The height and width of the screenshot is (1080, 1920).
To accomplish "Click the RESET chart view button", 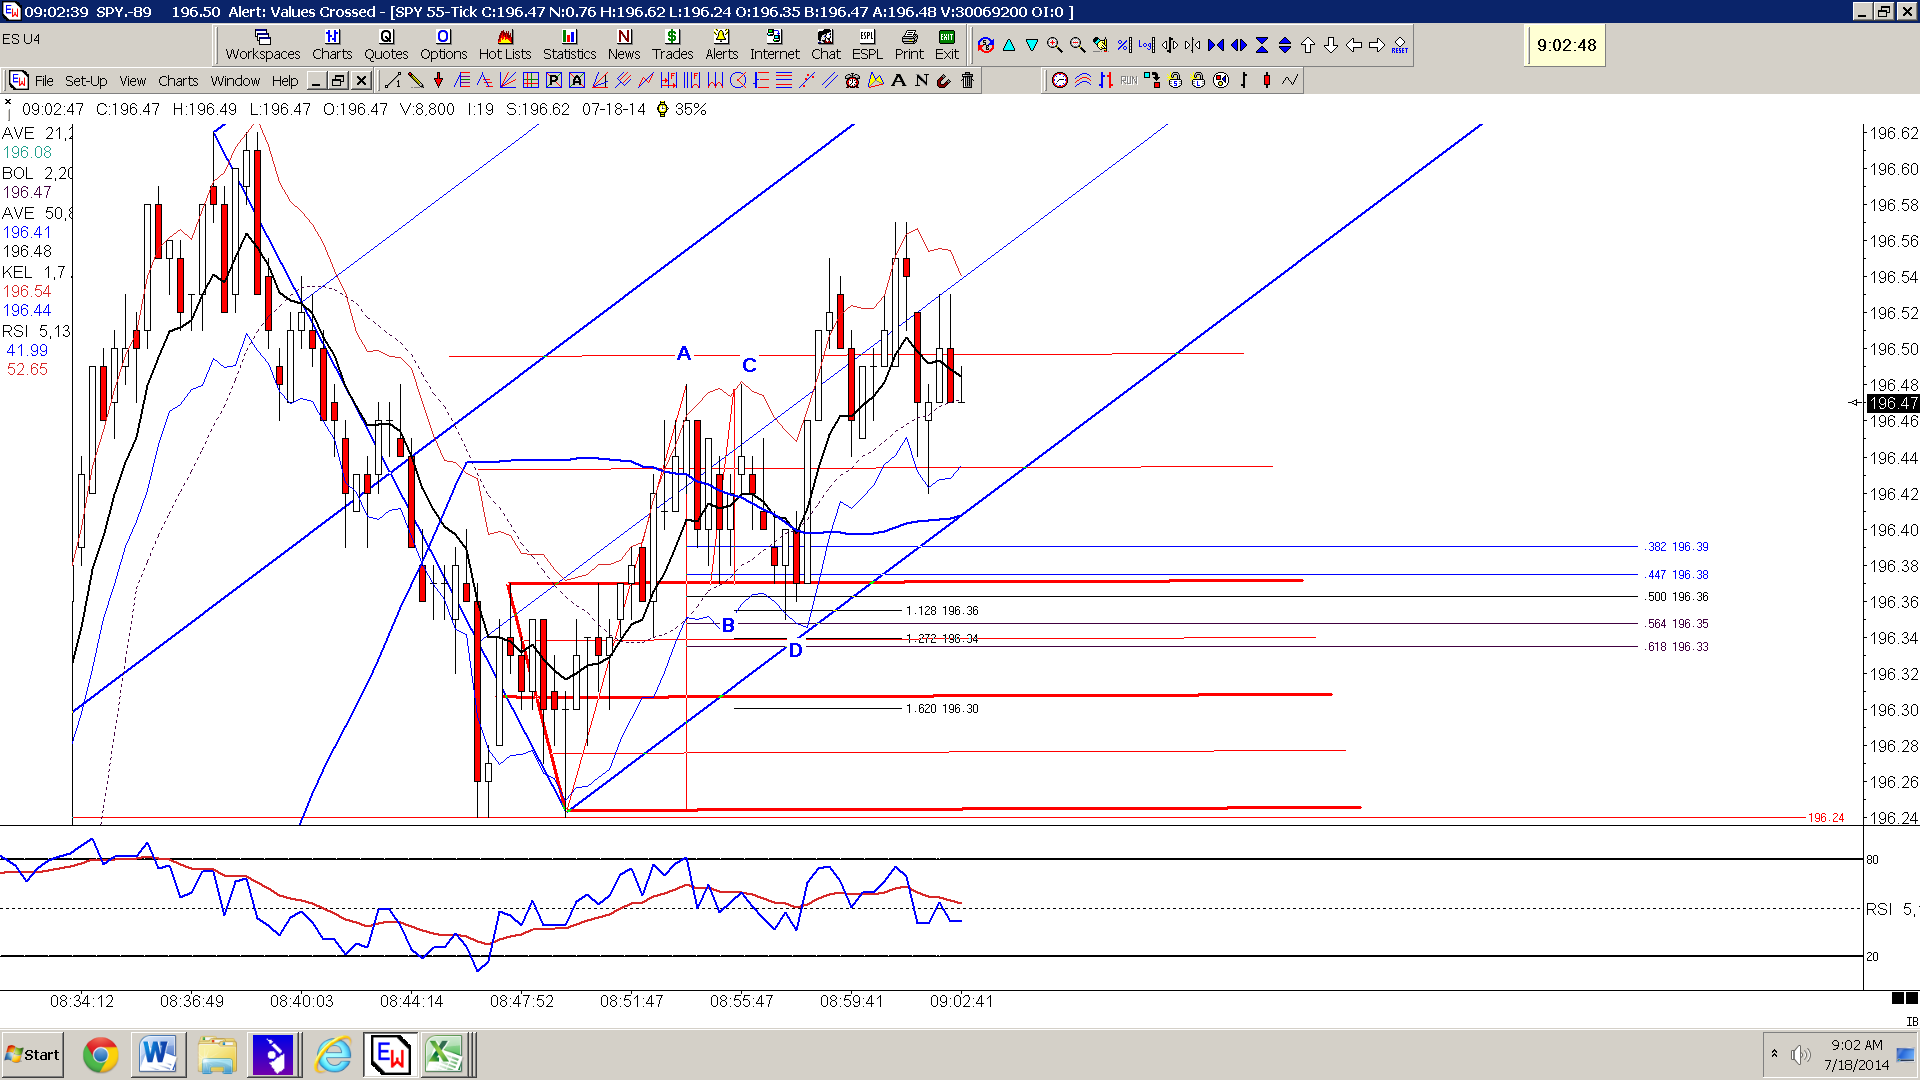I will coord(1400,45).
